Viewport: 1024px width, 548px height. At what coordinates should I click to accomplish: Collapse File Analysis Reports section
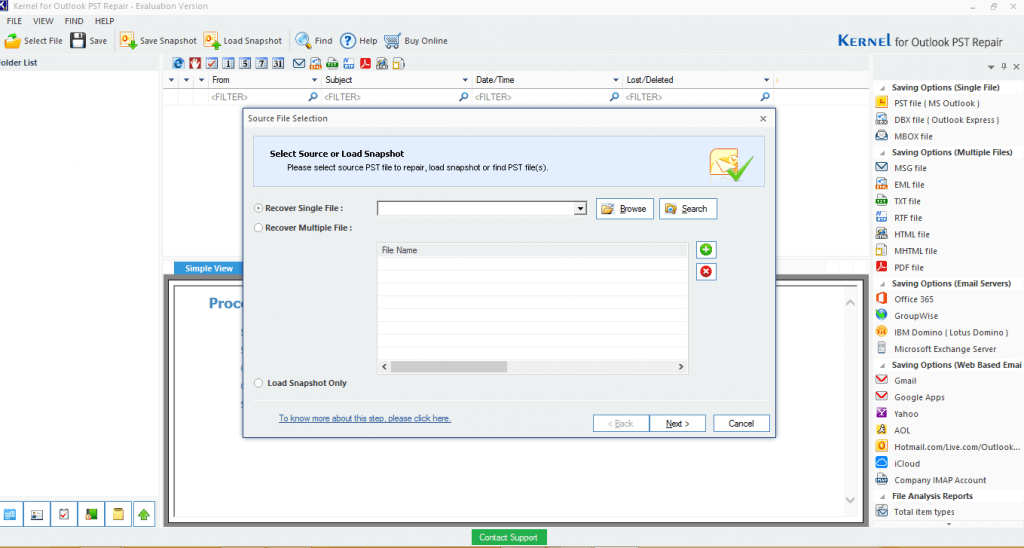point(883,496)
